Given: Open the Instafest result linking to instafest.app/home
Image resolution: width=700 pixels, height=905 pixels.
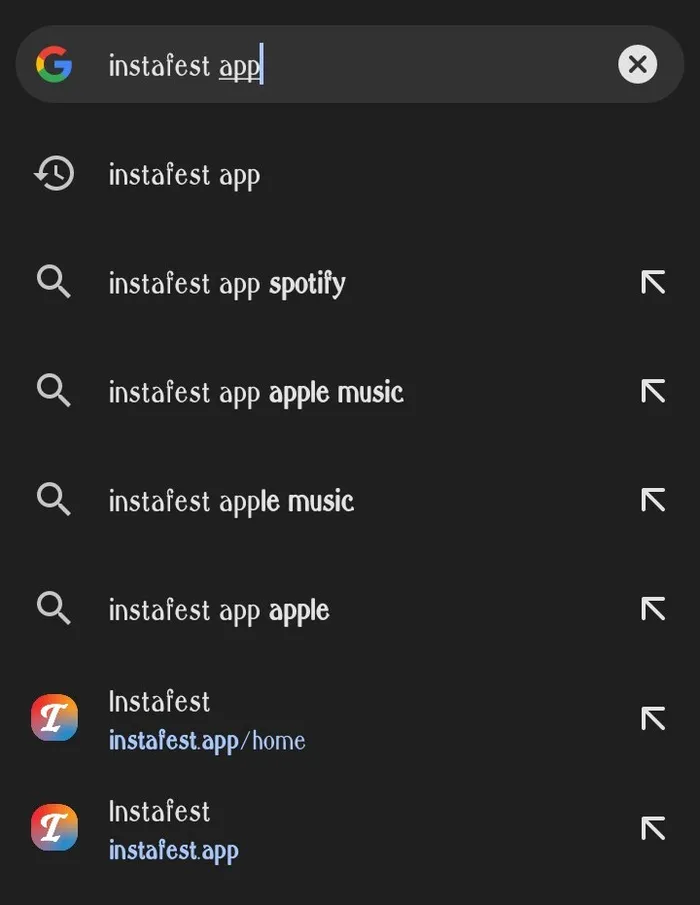Looking at the screenshot, I should point(207,717).
